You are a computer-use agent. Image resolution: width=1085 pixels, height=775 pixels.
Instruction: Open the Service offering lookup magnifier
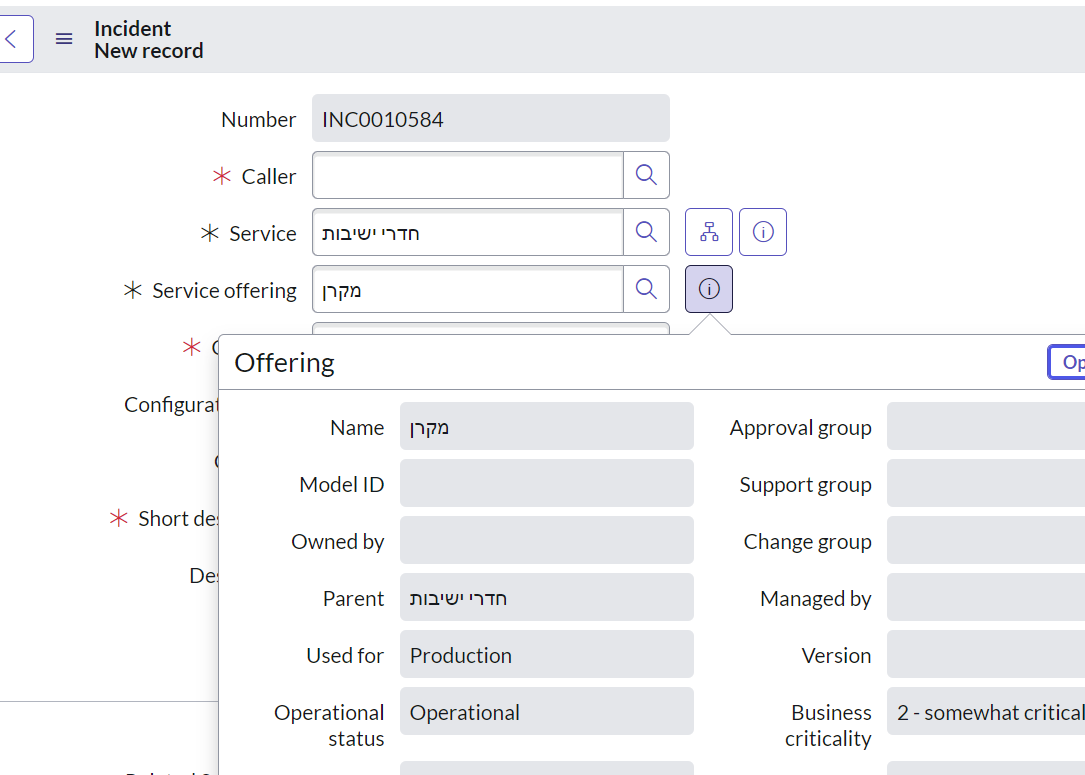tap(646, 288)
